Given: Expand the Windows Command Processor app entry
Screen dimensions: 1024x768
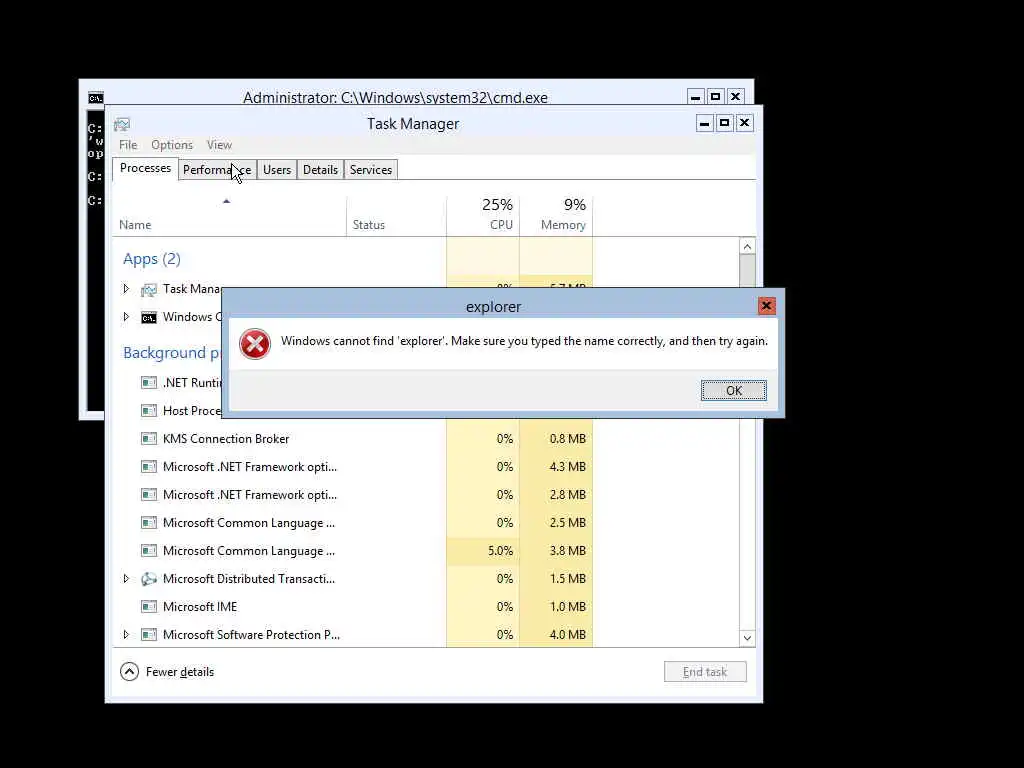Looking at the screenshot, I should pos(126,317).
